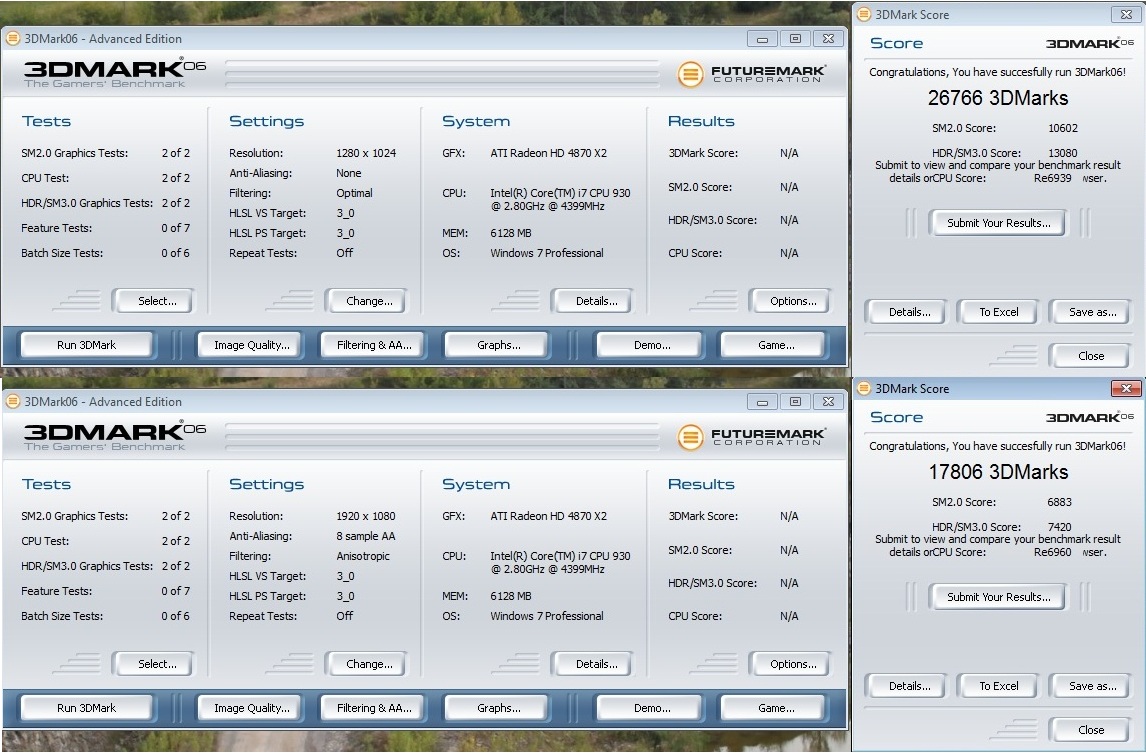The width and height of the screenshot is (1146, 753).
Task: Click the Anisotropic filtering value
Action: point(363,556)
